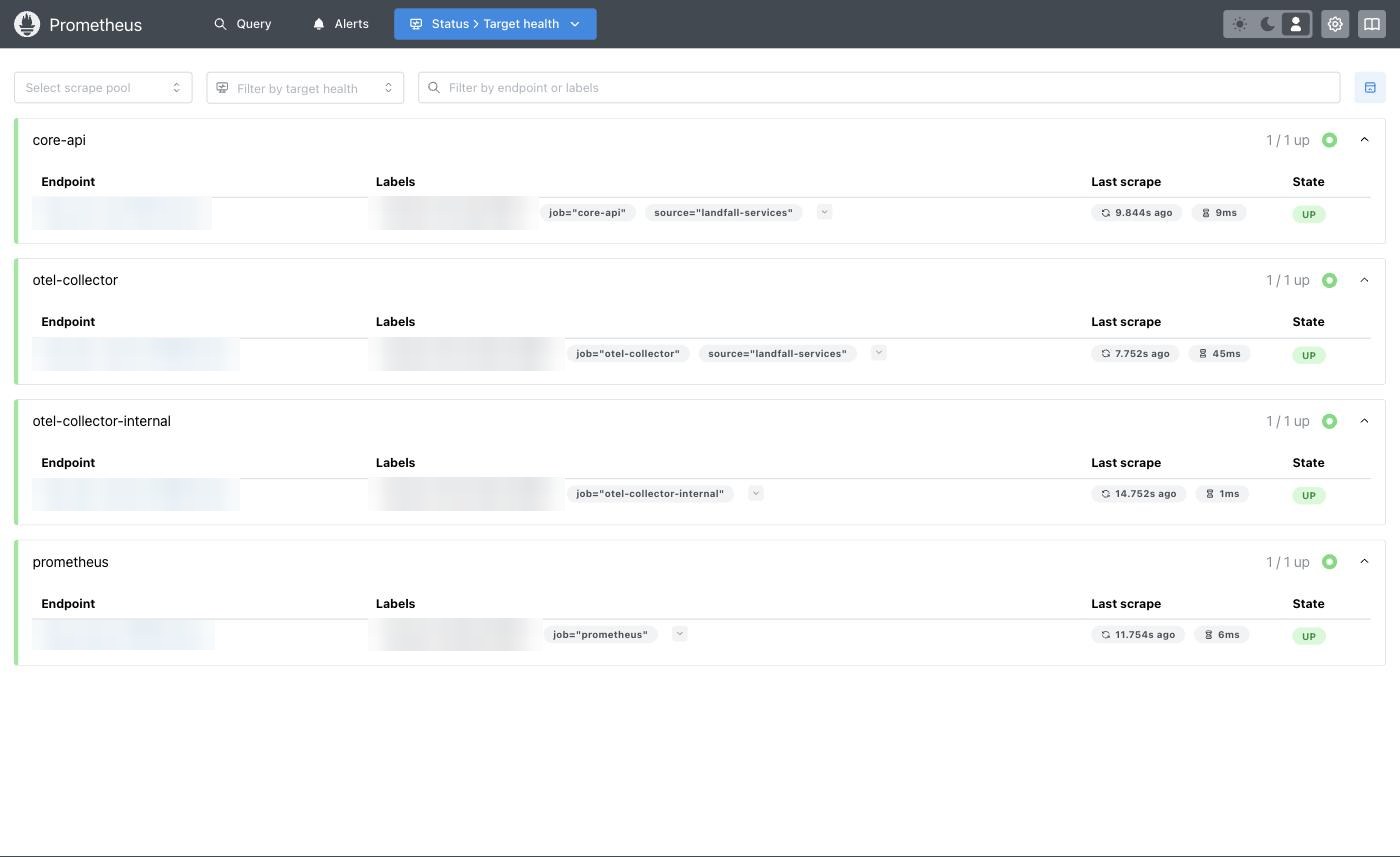Image resolution: width=1400 pixels, height=857 pixels.
Task: Click the 14.752s ago last scrape badge
Action: coord(1138,494)
